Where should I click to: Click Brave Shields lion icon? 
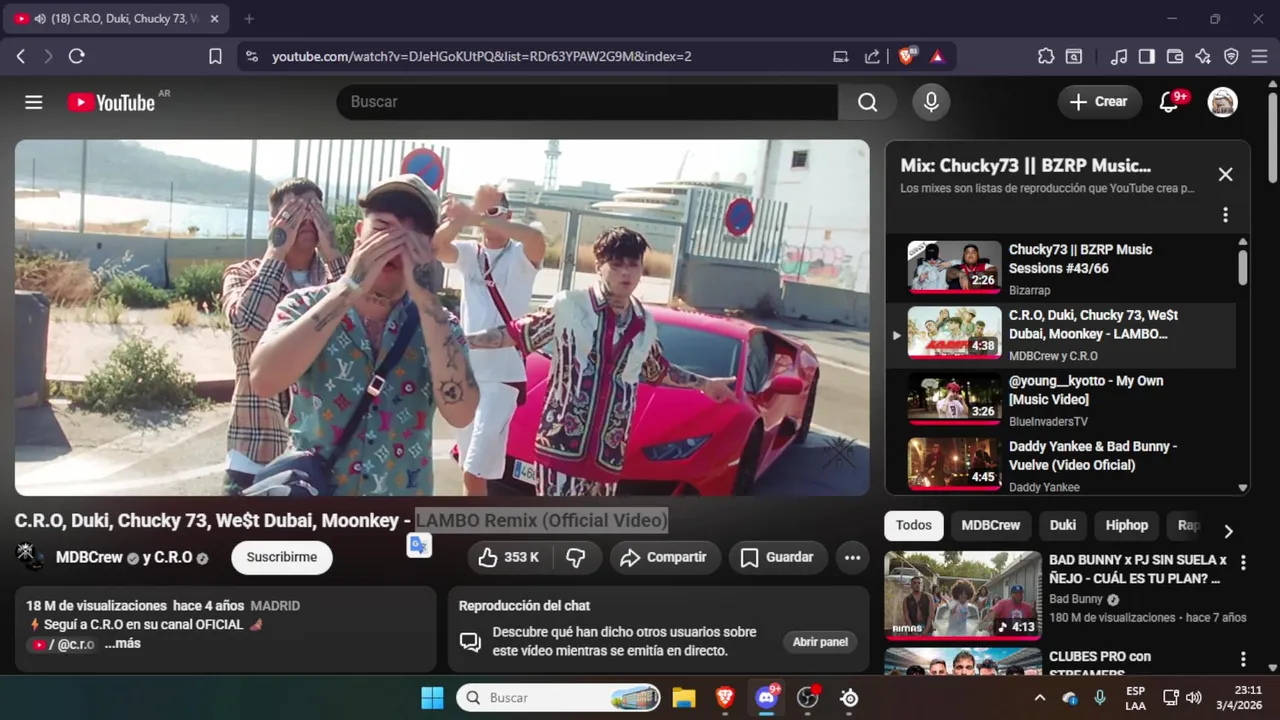click(906, 57)
